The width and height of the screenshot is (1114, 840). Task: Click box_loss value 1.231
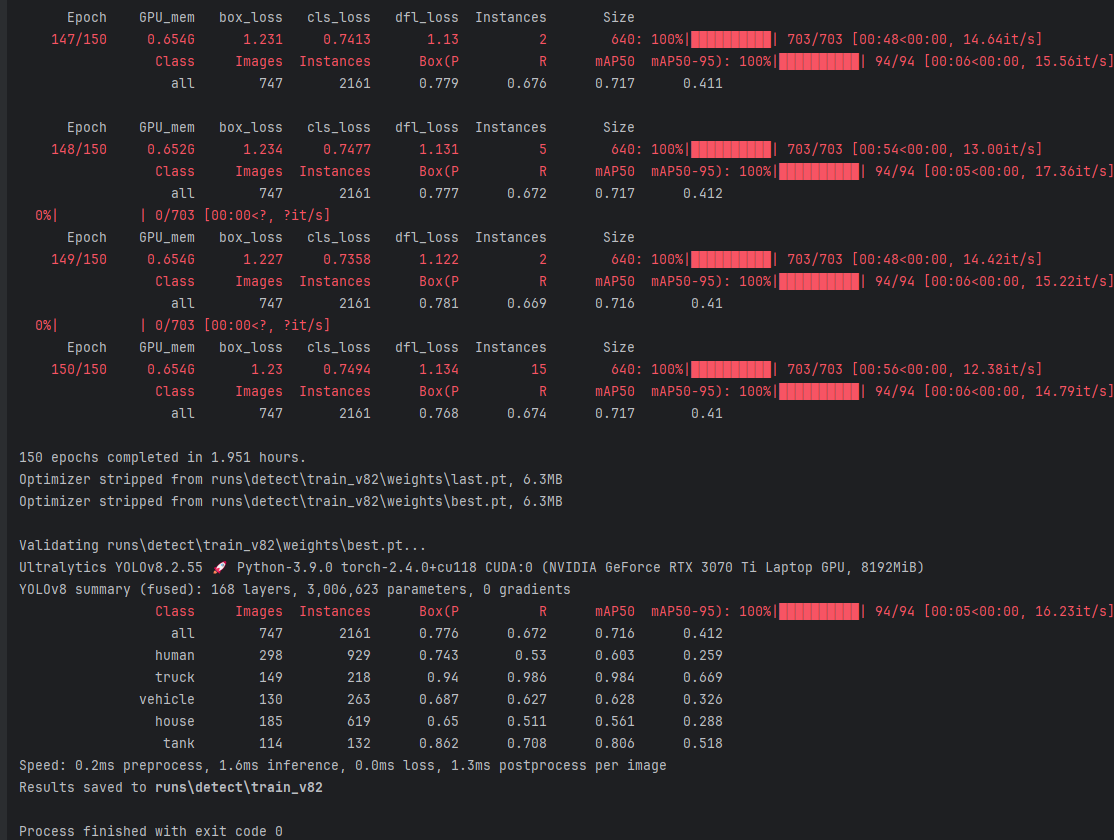point(263,39)
